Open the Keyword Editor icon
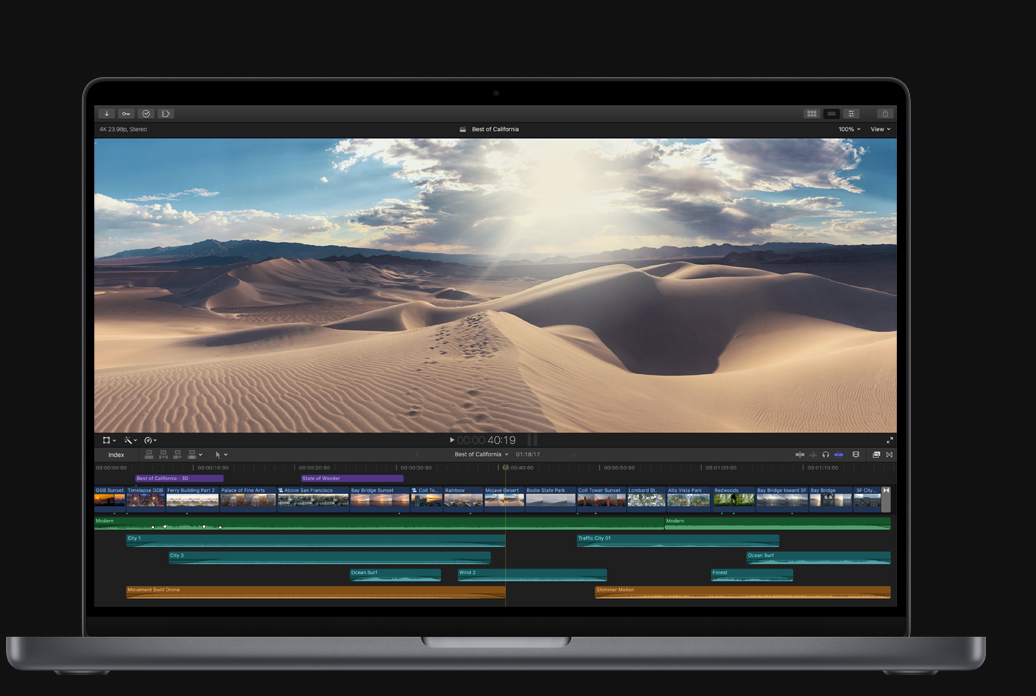Image resolution: width=1036 pixels, height=696 pixels. click(127, 113)
